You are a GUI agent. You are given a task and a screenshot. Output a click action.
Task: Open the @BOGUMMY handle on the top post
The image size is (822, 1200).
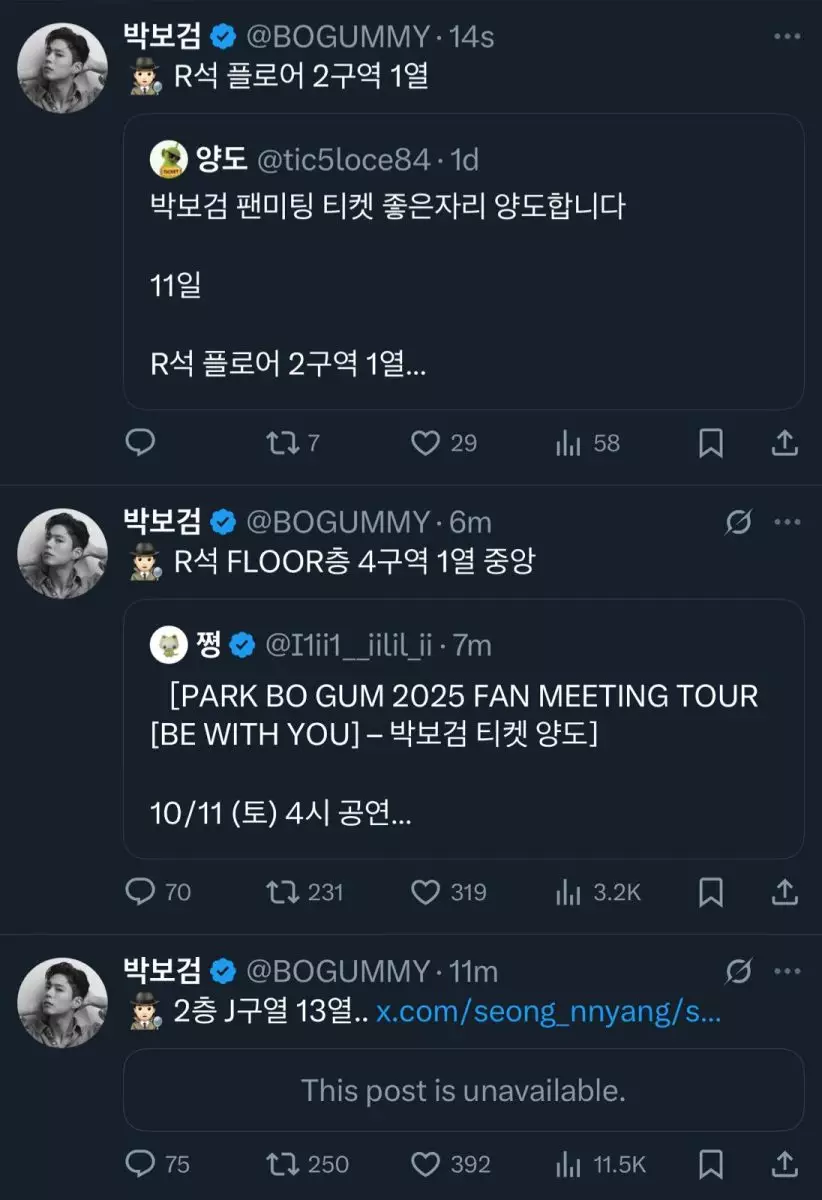(x=339, y=37)
